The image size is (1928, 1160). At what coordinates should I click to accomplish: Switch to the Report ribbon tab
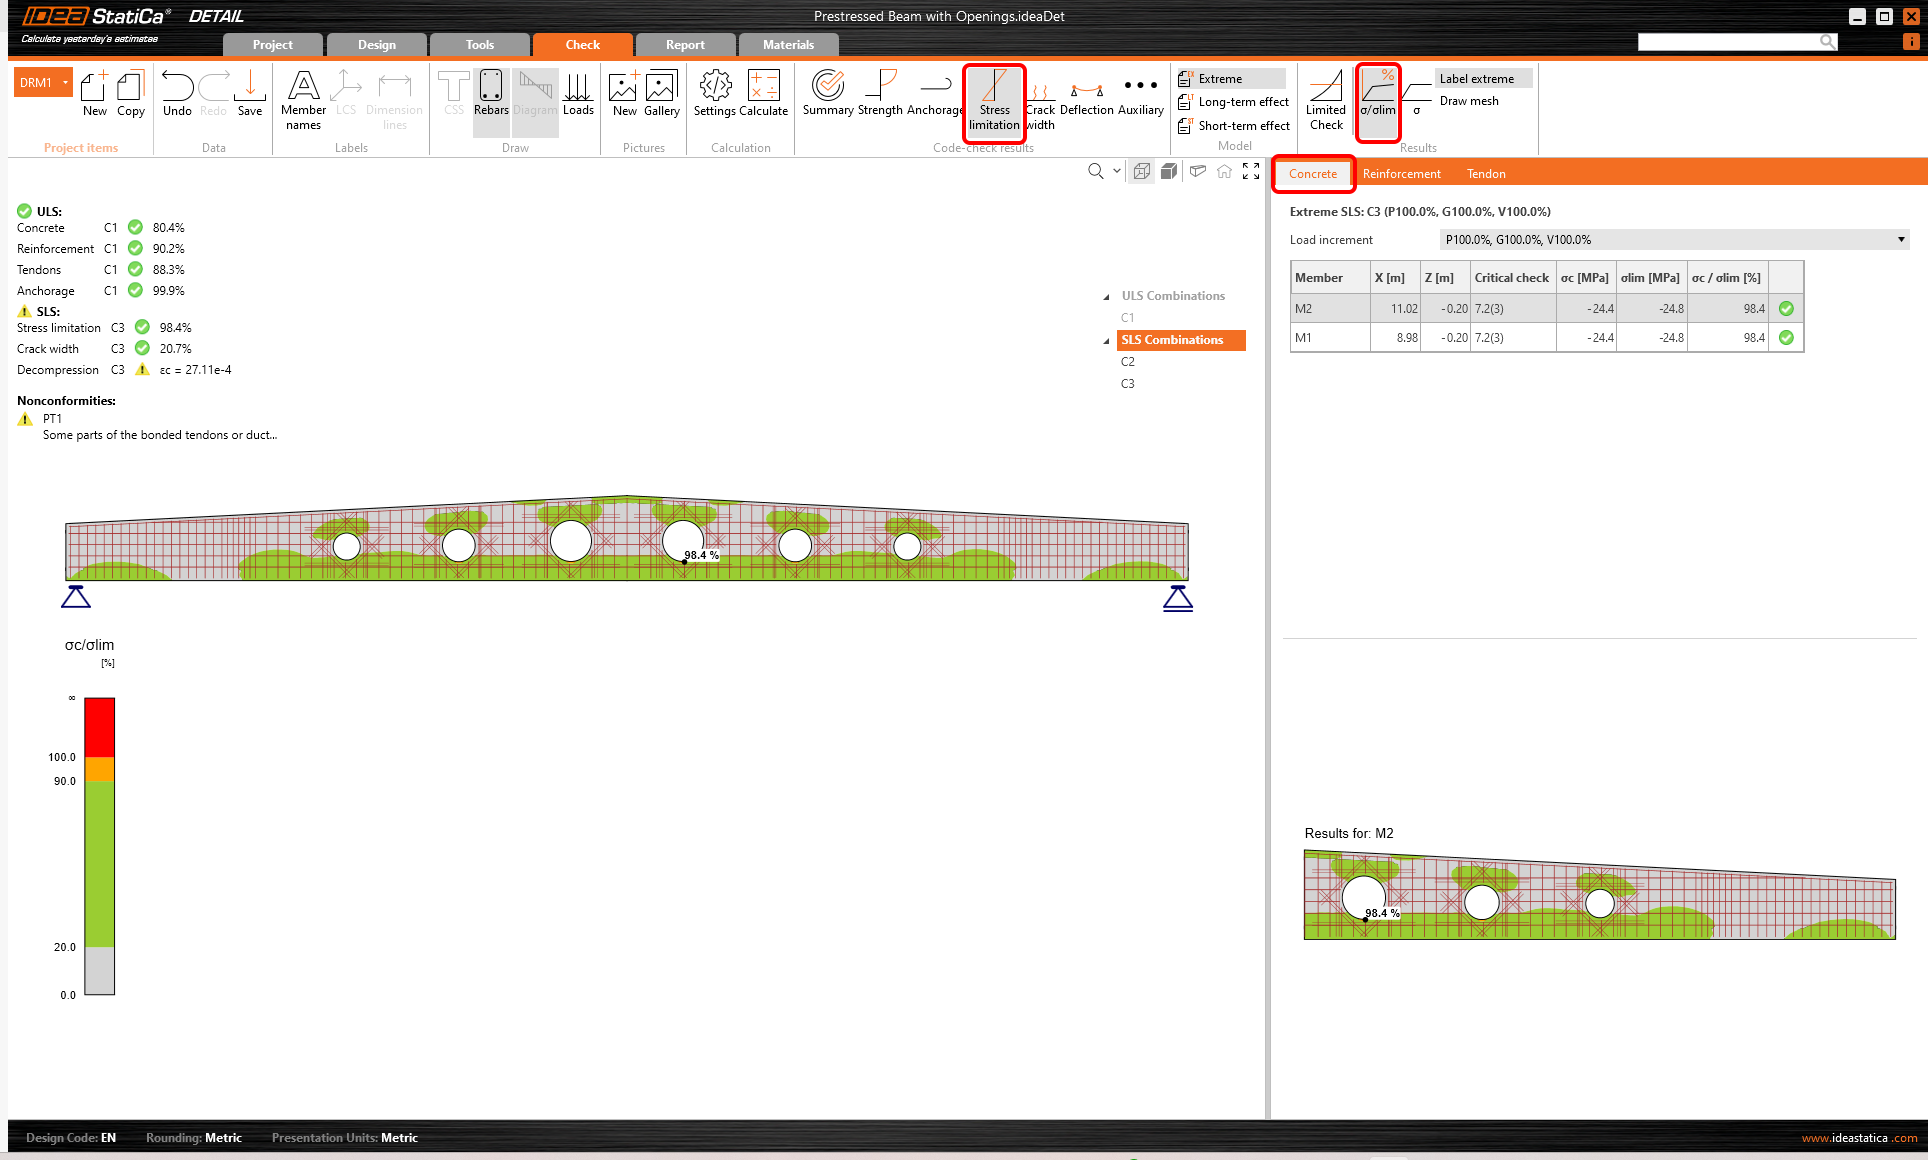point(685,45)
